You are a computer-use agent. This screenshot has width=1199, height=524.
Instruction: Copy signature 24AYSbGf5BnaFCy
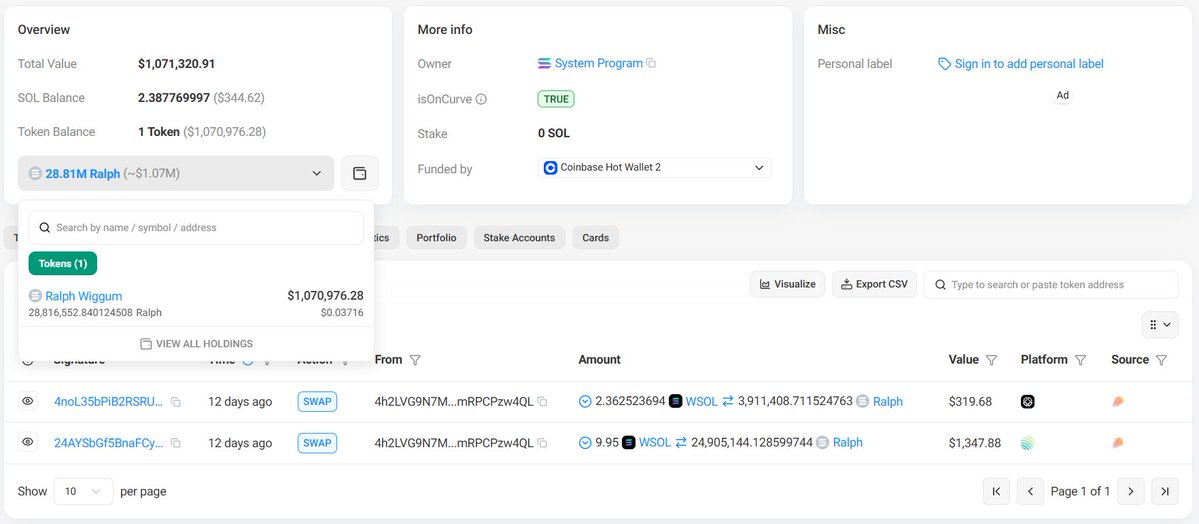tap(176, 443)
